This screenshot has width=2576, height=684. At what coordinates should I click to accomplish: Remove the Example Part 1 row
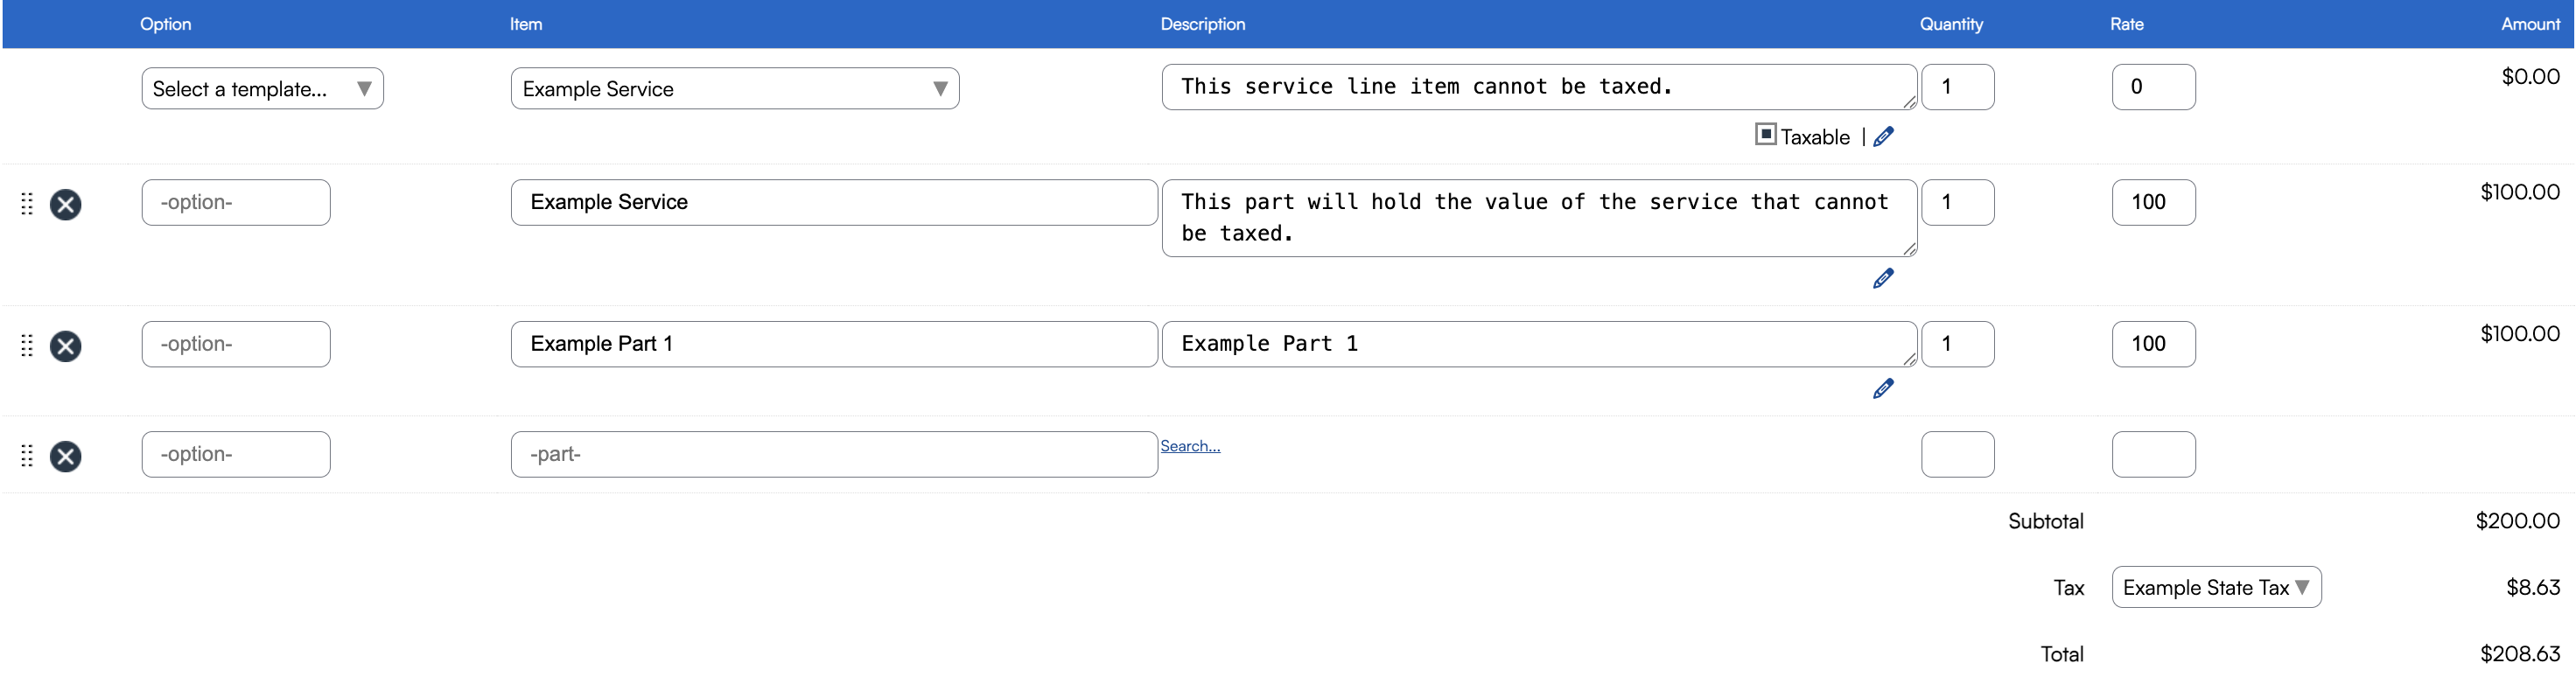(x=66, y=346)
